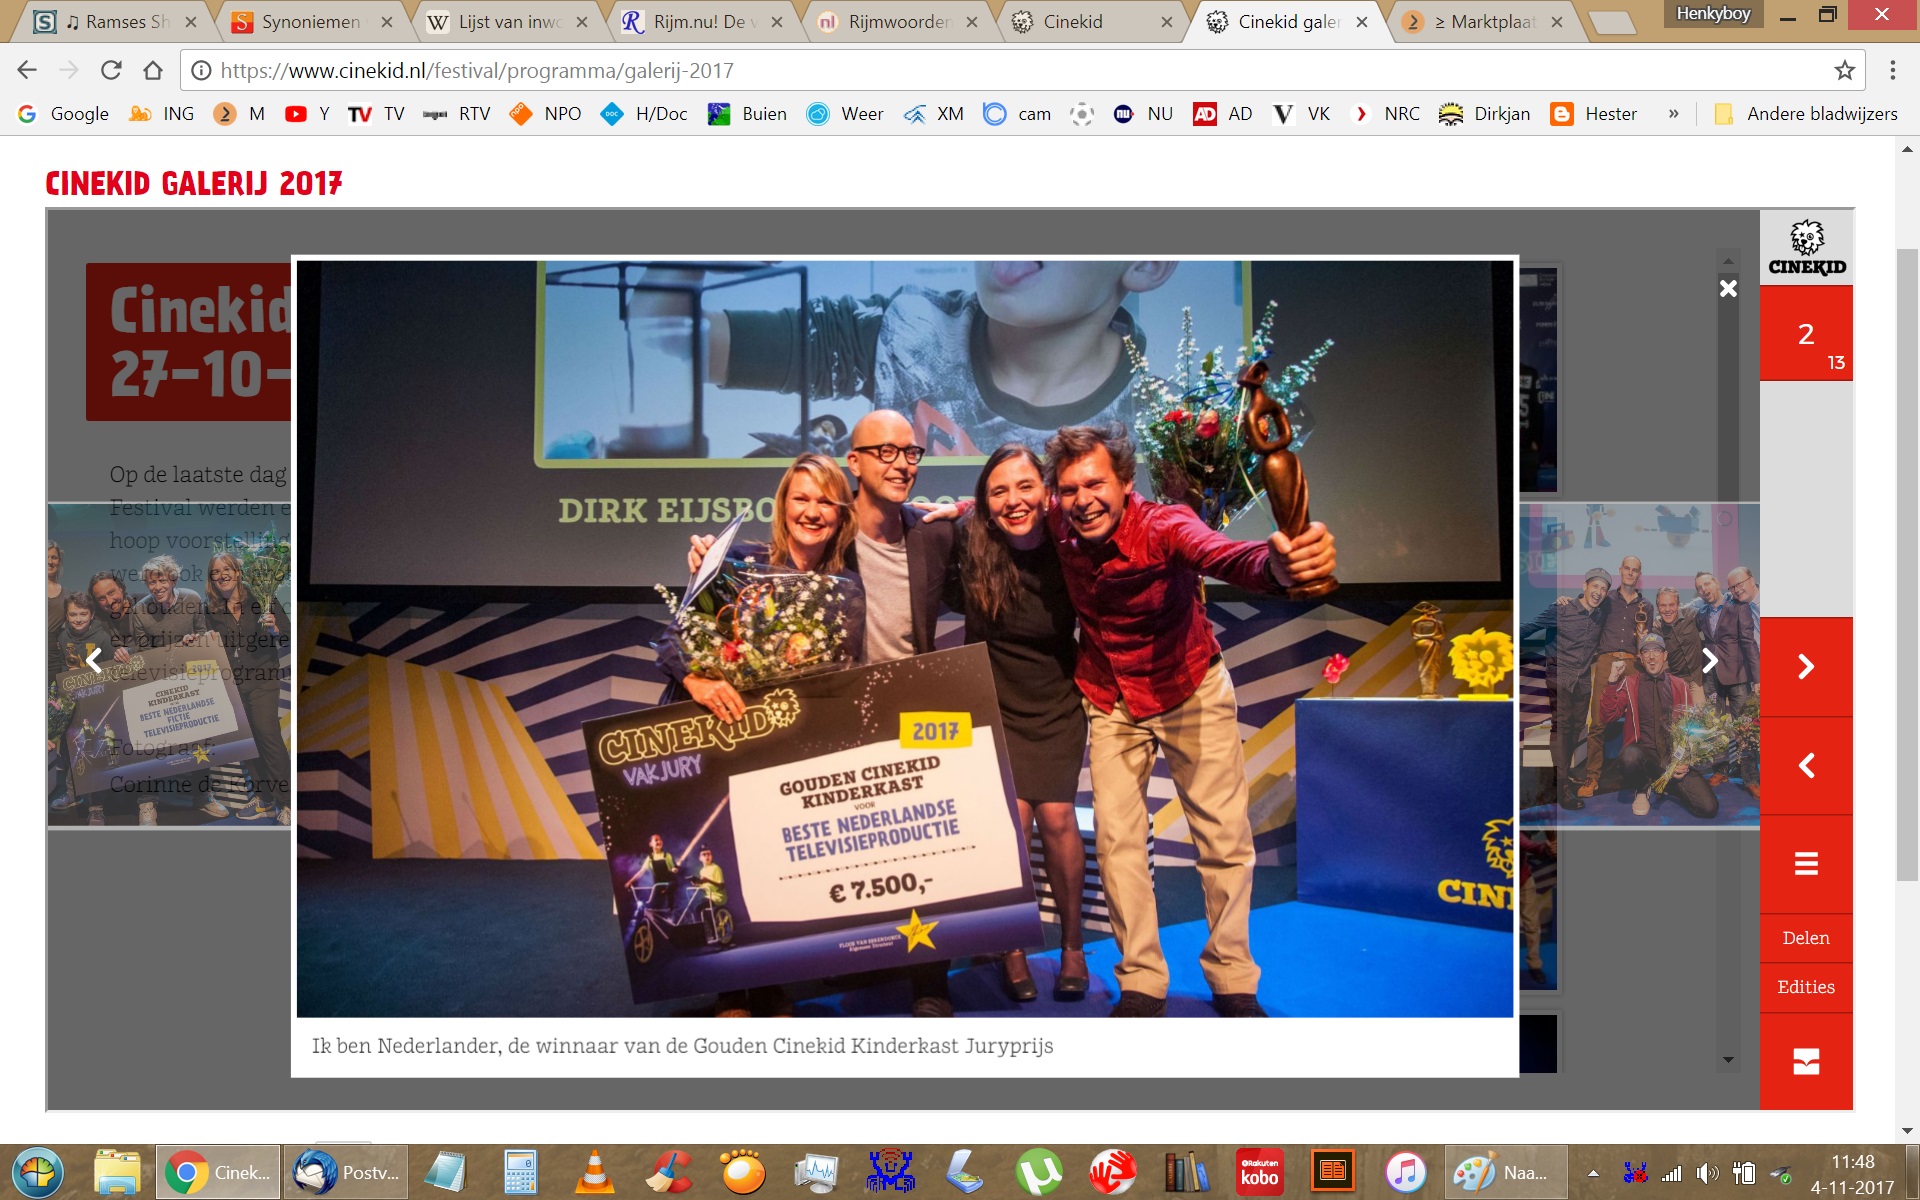Open the ING bookmark

point(162,114)
